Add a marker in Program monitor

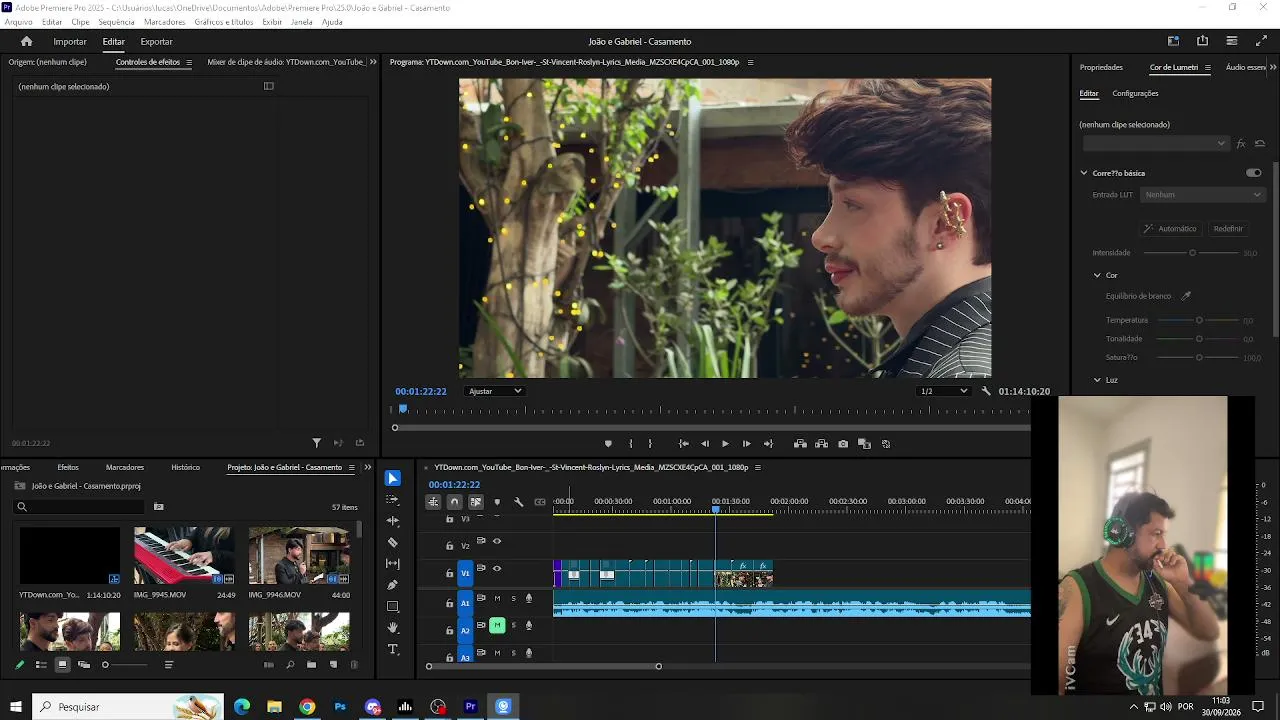[608, 444]
